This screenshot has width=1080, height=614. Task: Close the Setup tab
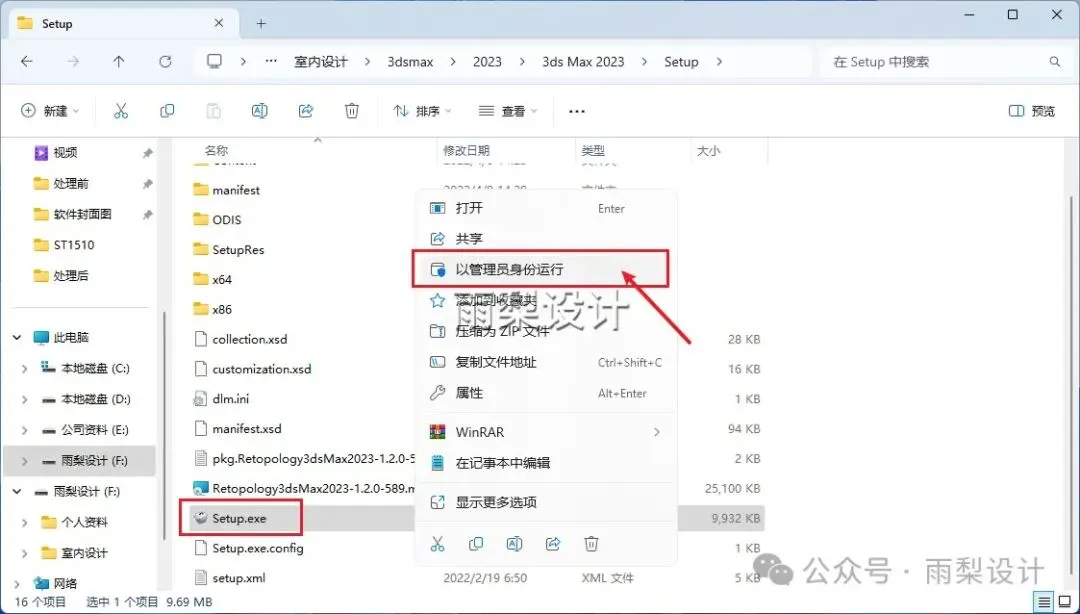click(x=218, y=23)
